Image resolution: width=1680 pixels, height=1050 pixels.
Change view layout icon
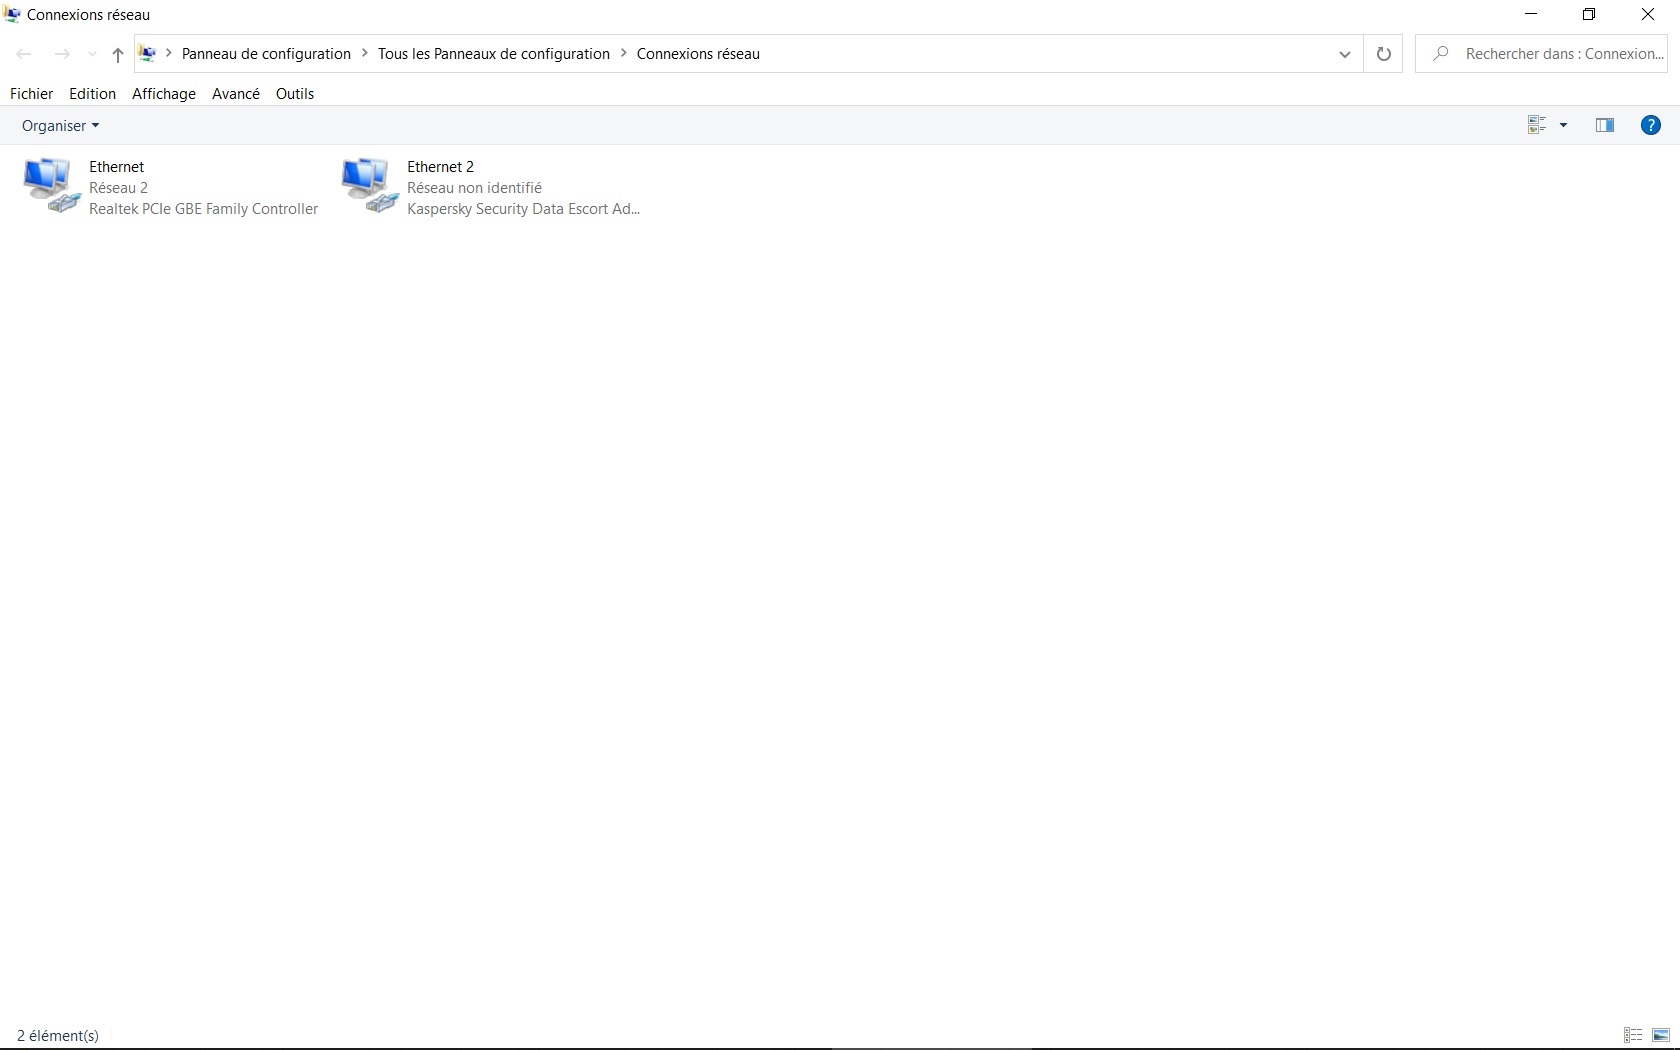[x=1537, y=125]
